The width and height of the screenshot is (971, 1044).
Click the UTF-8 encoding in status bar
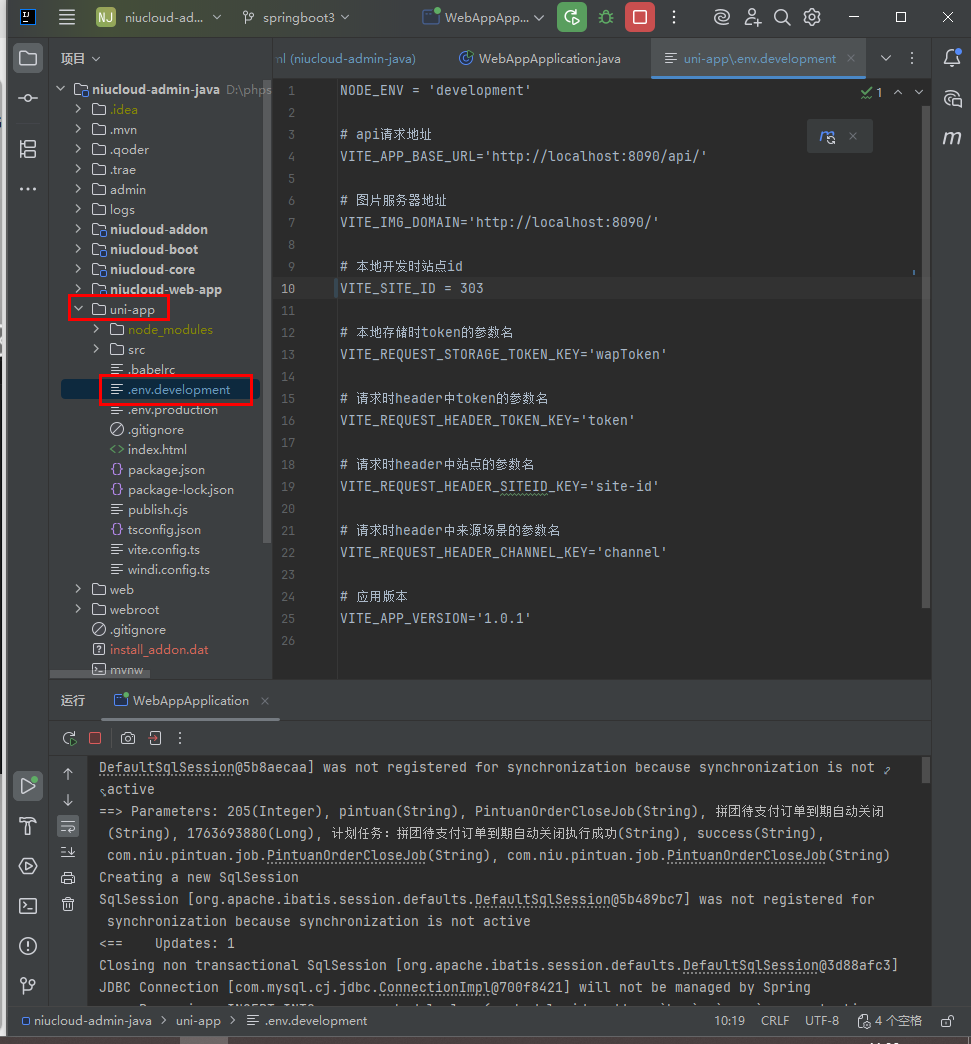[822, 1021]
